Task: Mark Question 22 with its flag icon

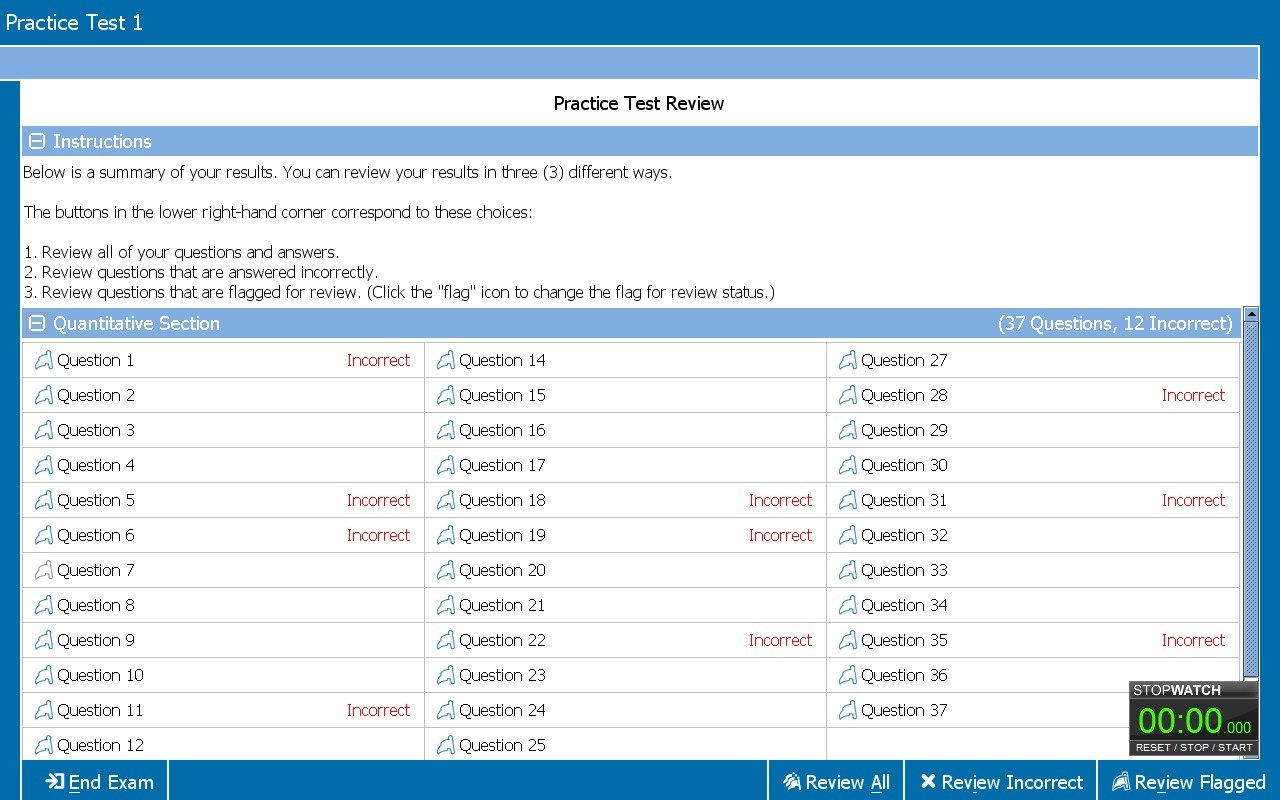Action: pos(445,640)
